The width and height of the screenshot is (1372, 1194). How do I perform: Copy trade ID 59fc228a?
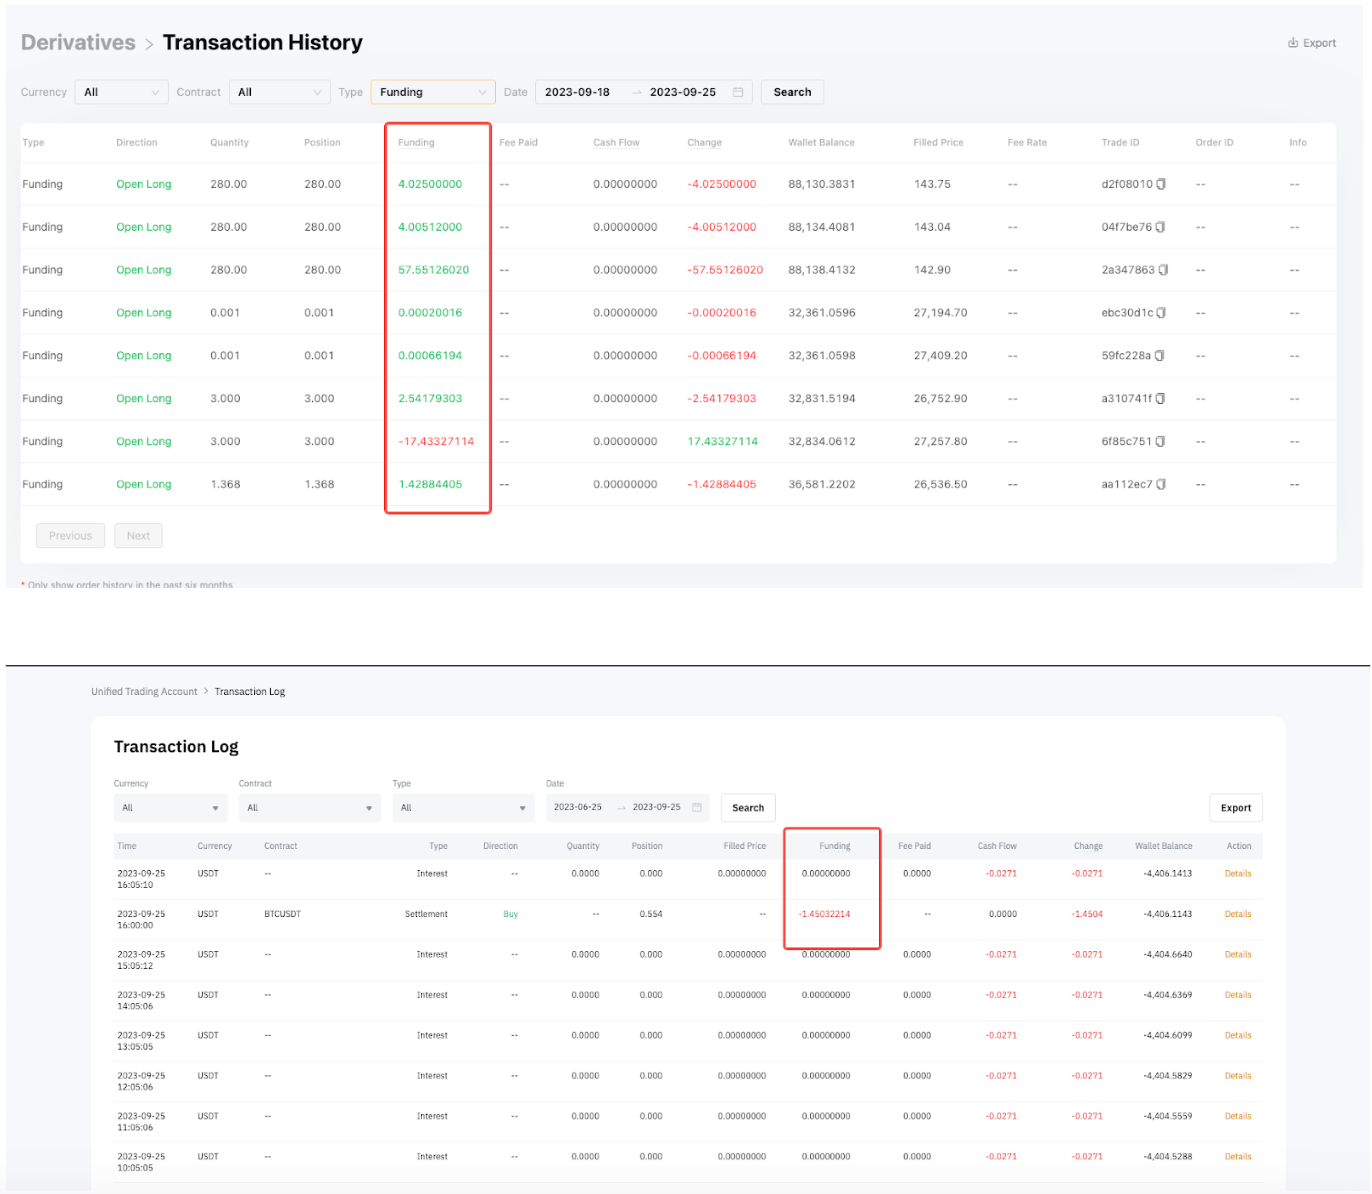coord(1159,356)
